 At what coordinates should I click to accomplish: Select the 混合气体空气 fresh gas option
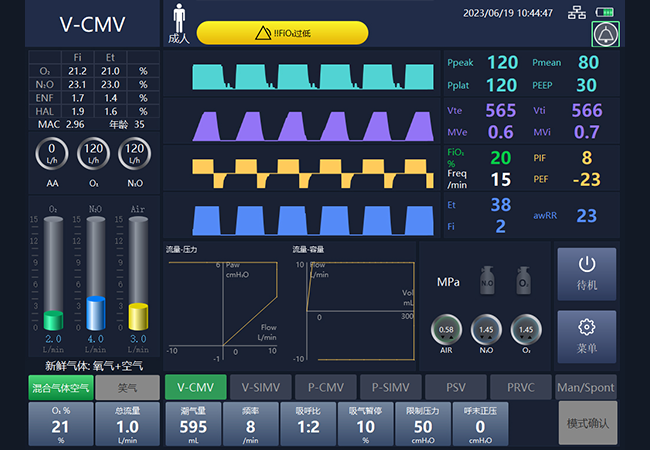[59, 387]
